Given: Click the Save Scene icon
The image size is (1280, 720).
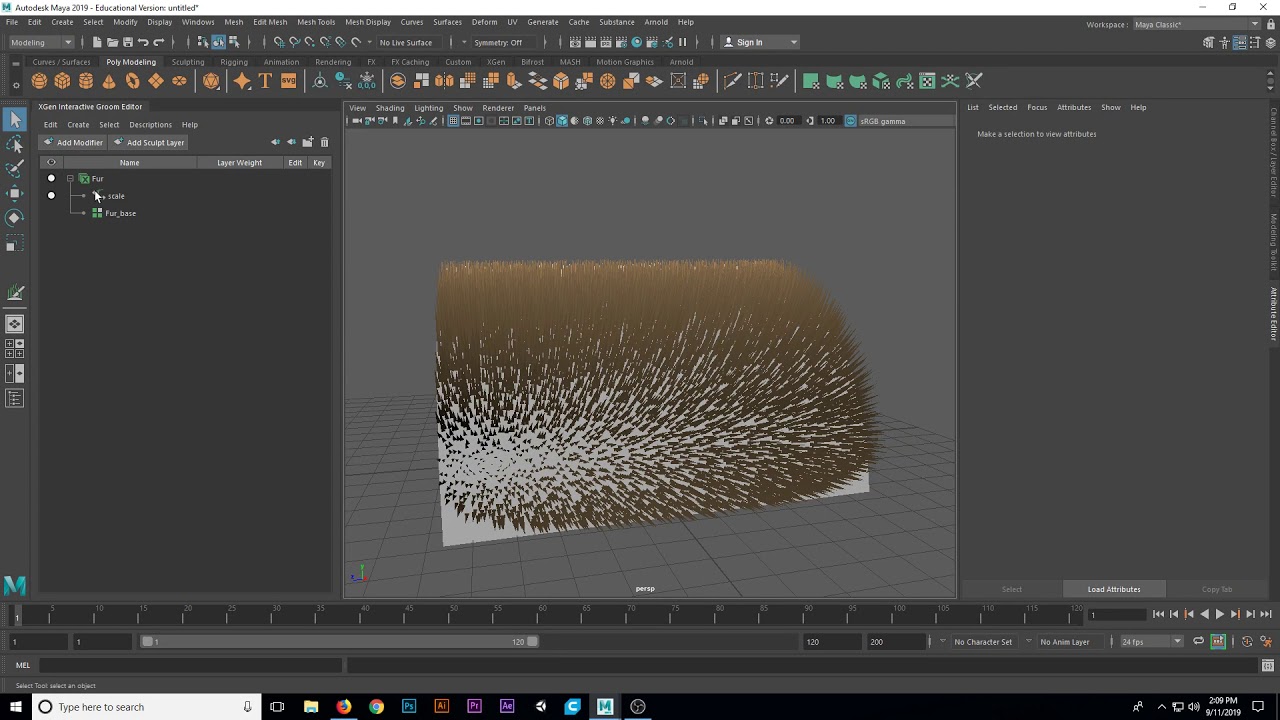Looking at the screenshot, I should tap(127, 42).
